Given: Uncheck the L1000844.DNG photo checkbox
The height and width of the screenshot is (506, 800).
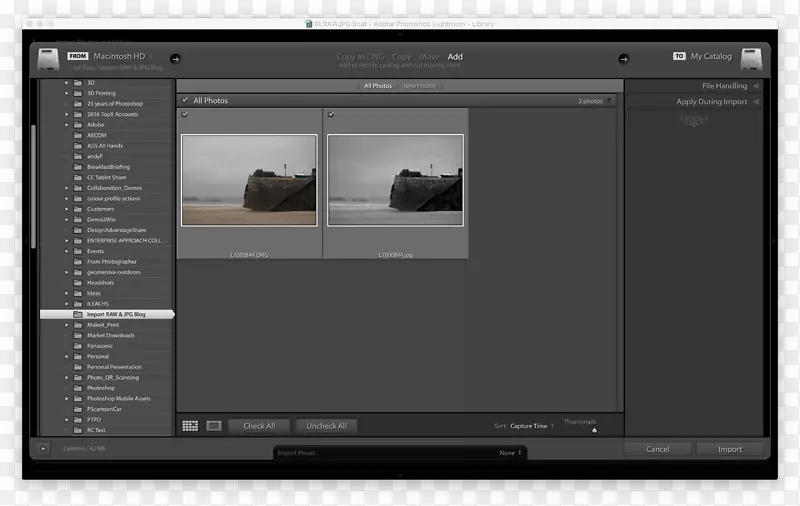Looking at the screenshot, I should click(185, 115).
